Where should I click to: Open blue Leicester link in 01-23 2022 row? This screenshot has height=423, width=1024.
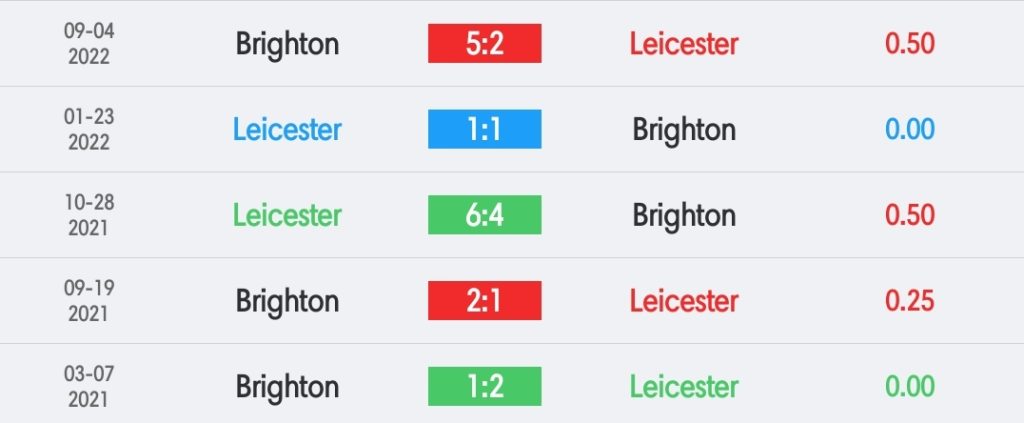[287, 129]
